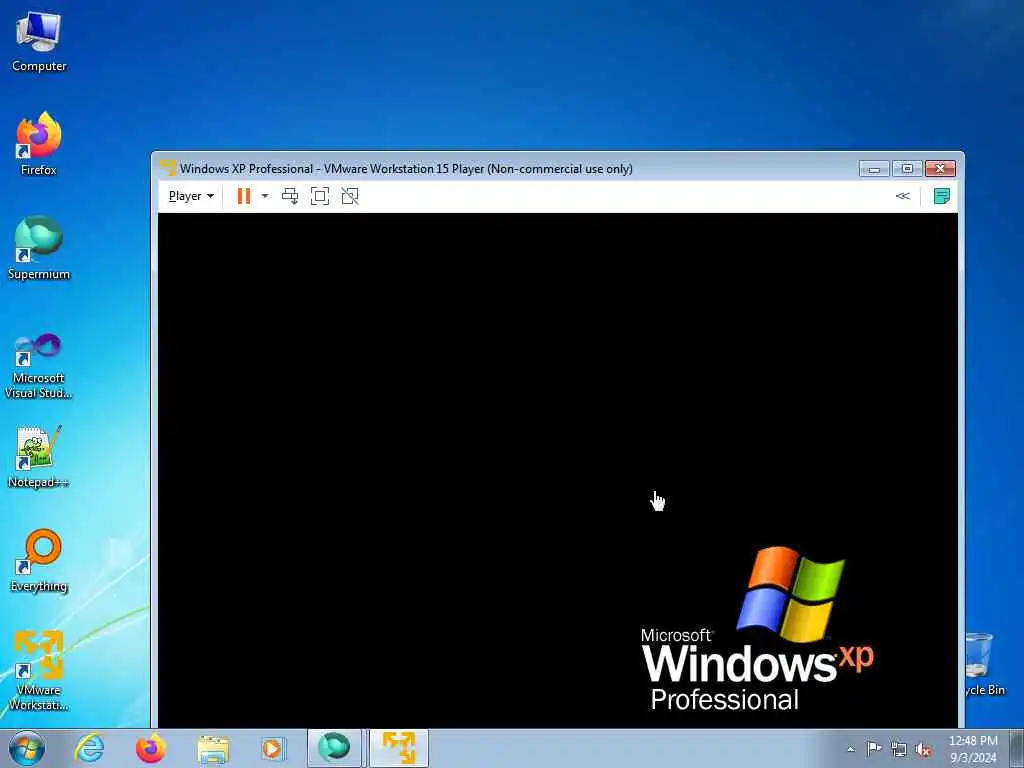The height and width of the screenshot is (768, 1024).
Task: Open the green notes icon in VMware toolbar
Action: click(x=942, y=196)
